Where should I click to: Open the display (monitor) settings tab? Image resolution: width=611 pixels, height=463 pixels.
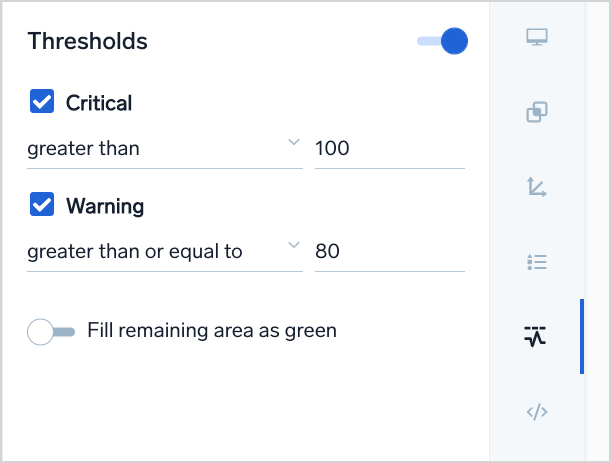point(537,39)
